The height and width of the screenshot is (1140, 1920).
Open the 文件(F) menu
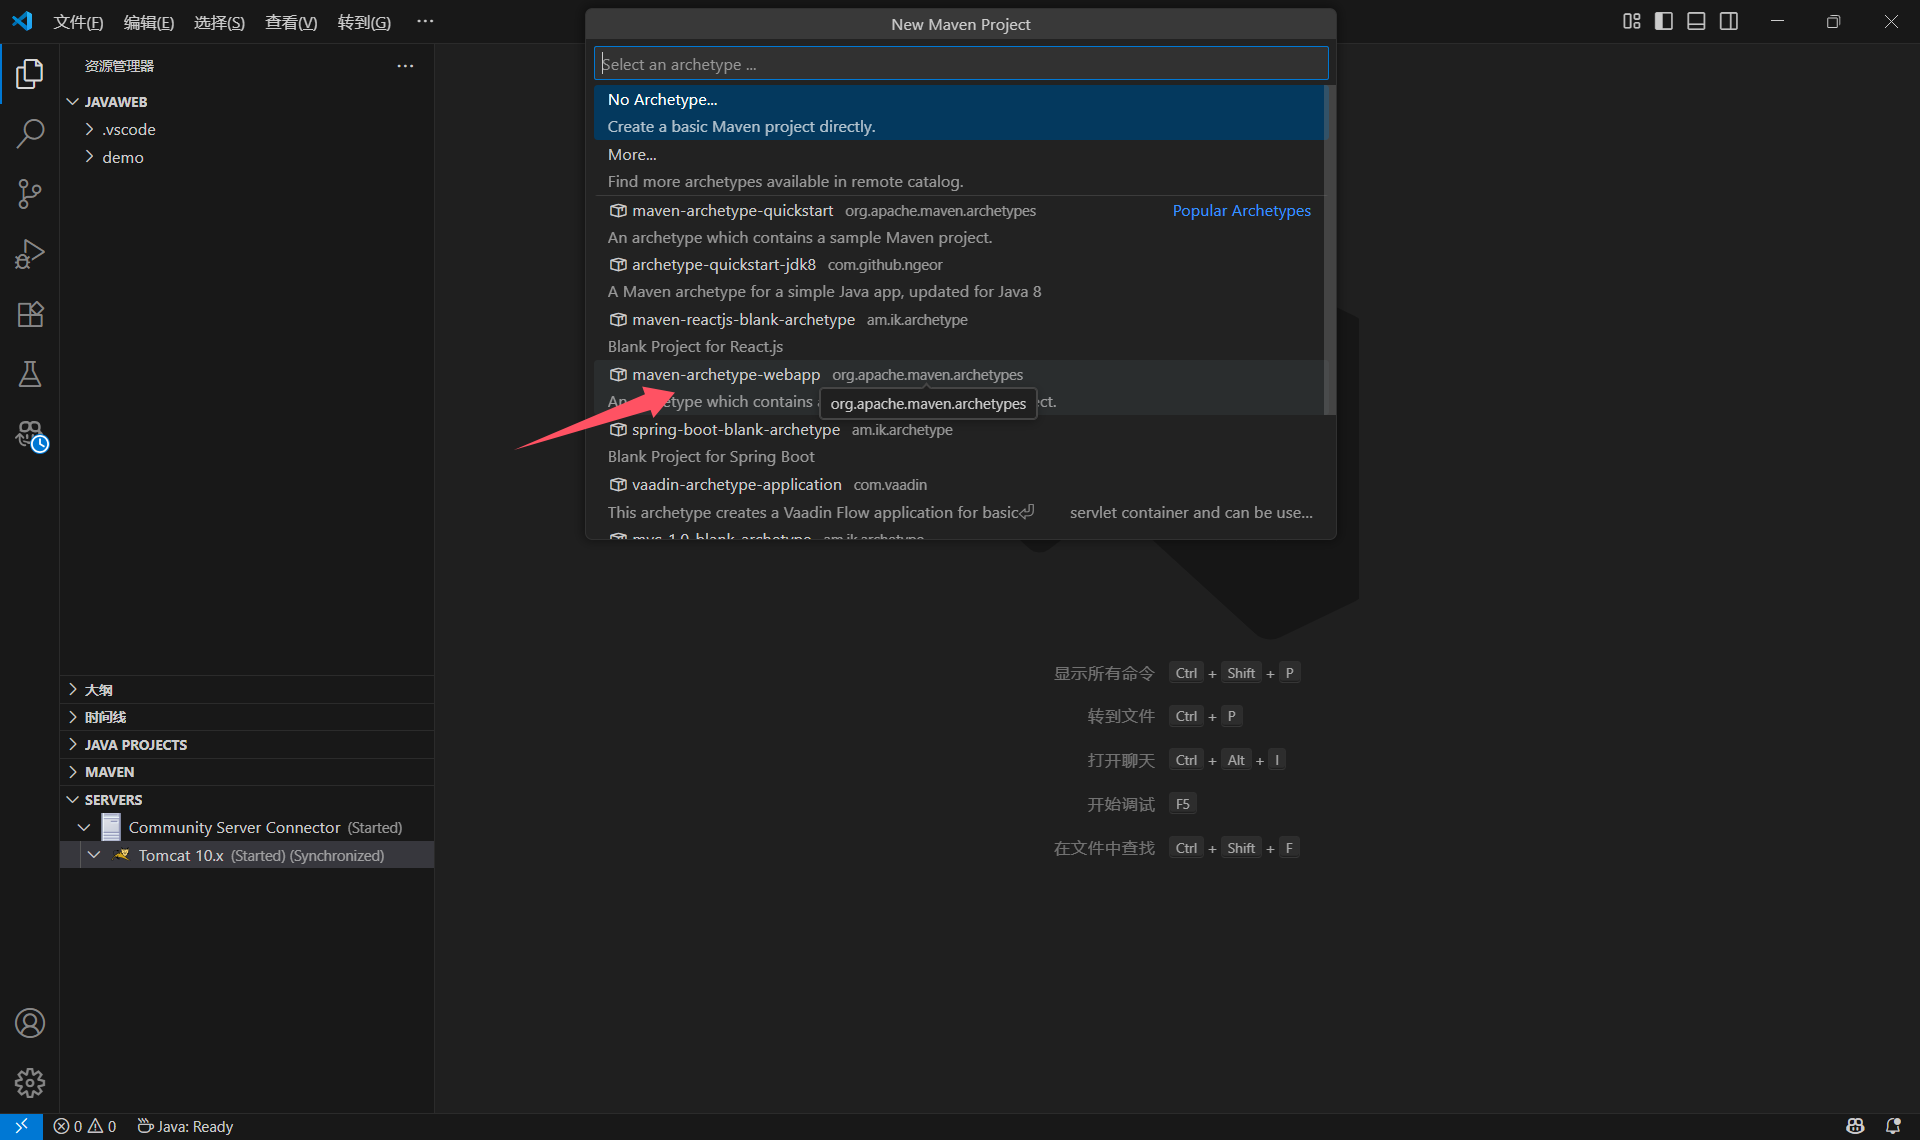[x=78, y=22]
